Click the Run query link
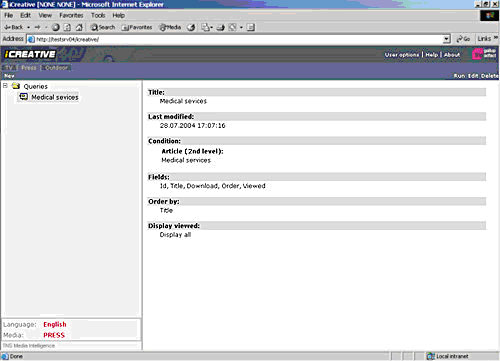Image resolution: width=500 pixels, height=361 pixels. tap(459, 76)
